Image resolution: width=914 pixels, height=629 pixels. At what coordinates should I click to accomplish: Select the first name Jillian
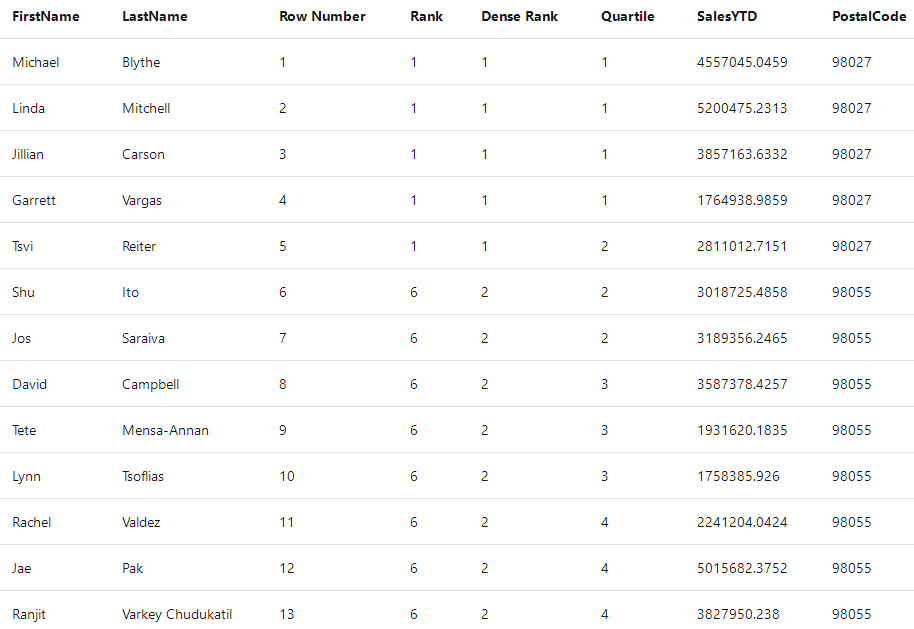coord(28,154)
